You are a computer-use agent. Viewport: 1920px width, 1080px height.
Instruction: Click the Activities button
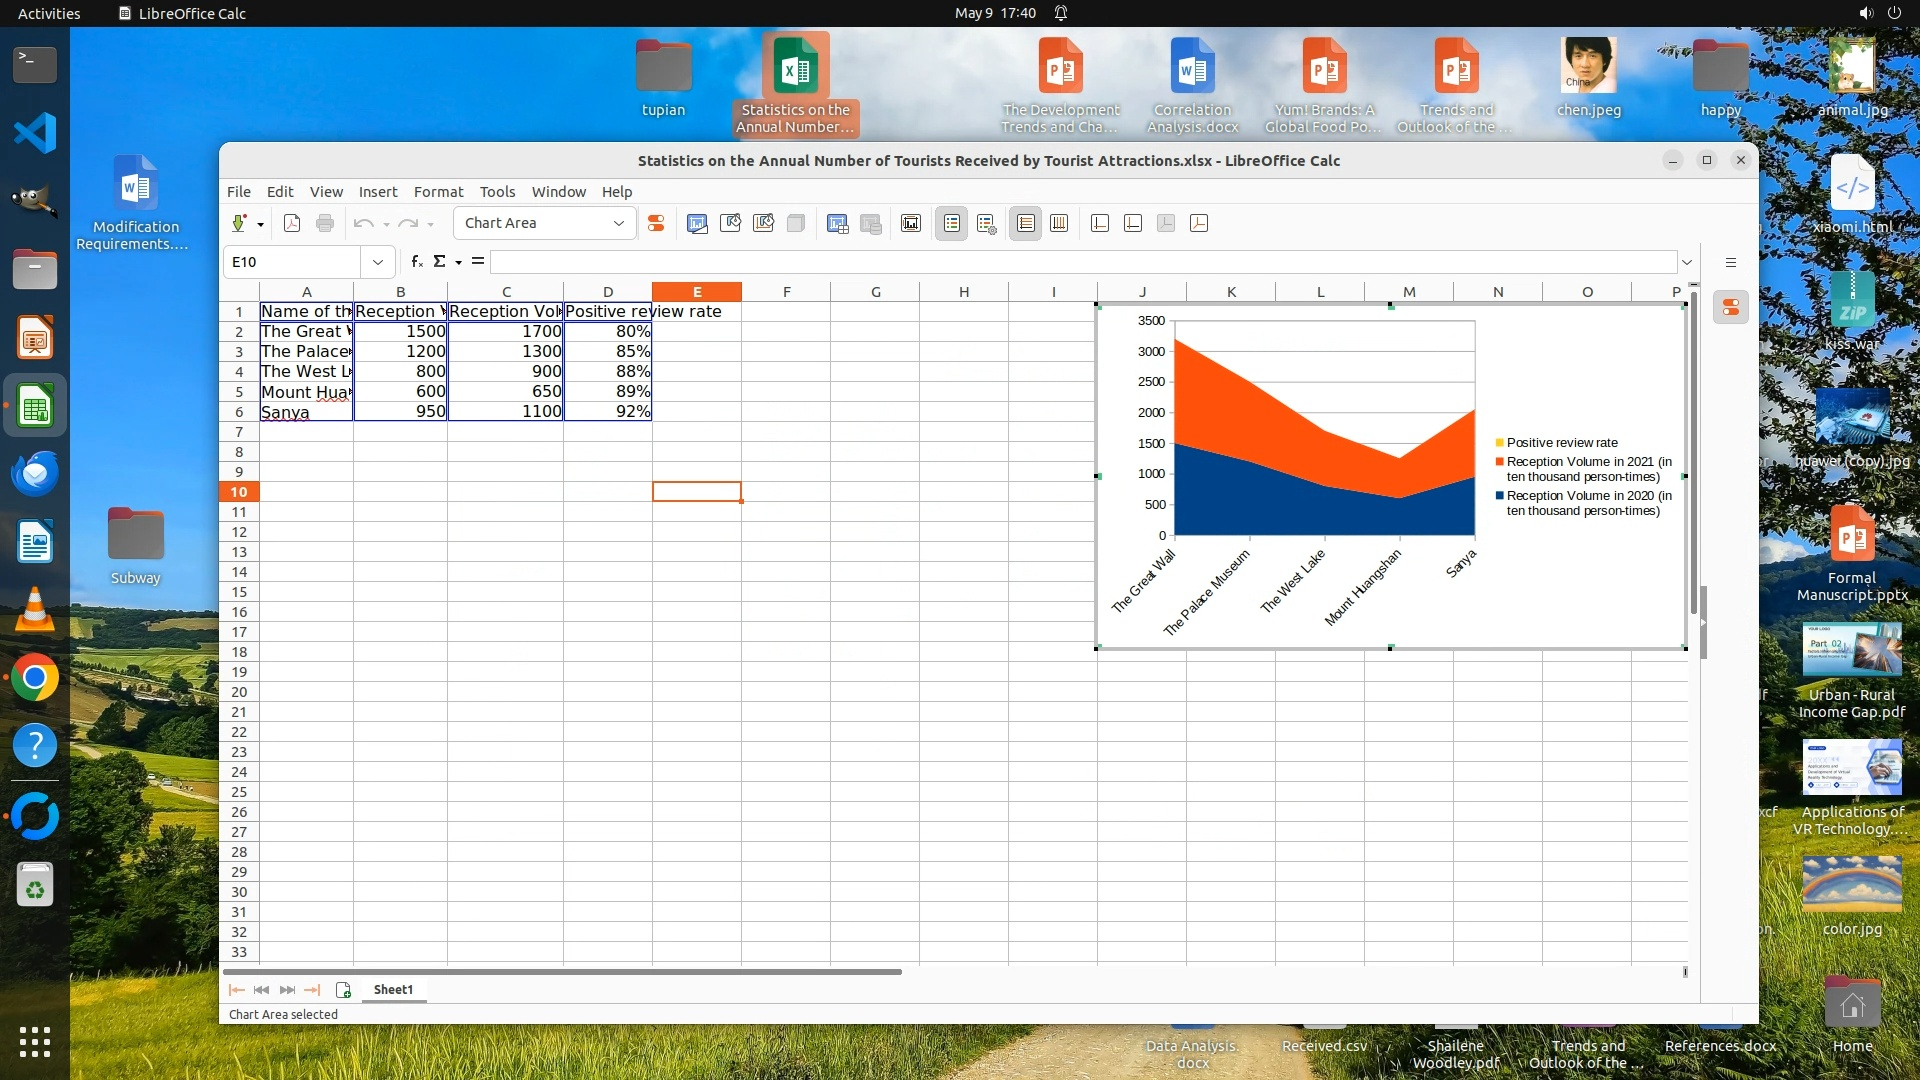click(x=49, y=13)
